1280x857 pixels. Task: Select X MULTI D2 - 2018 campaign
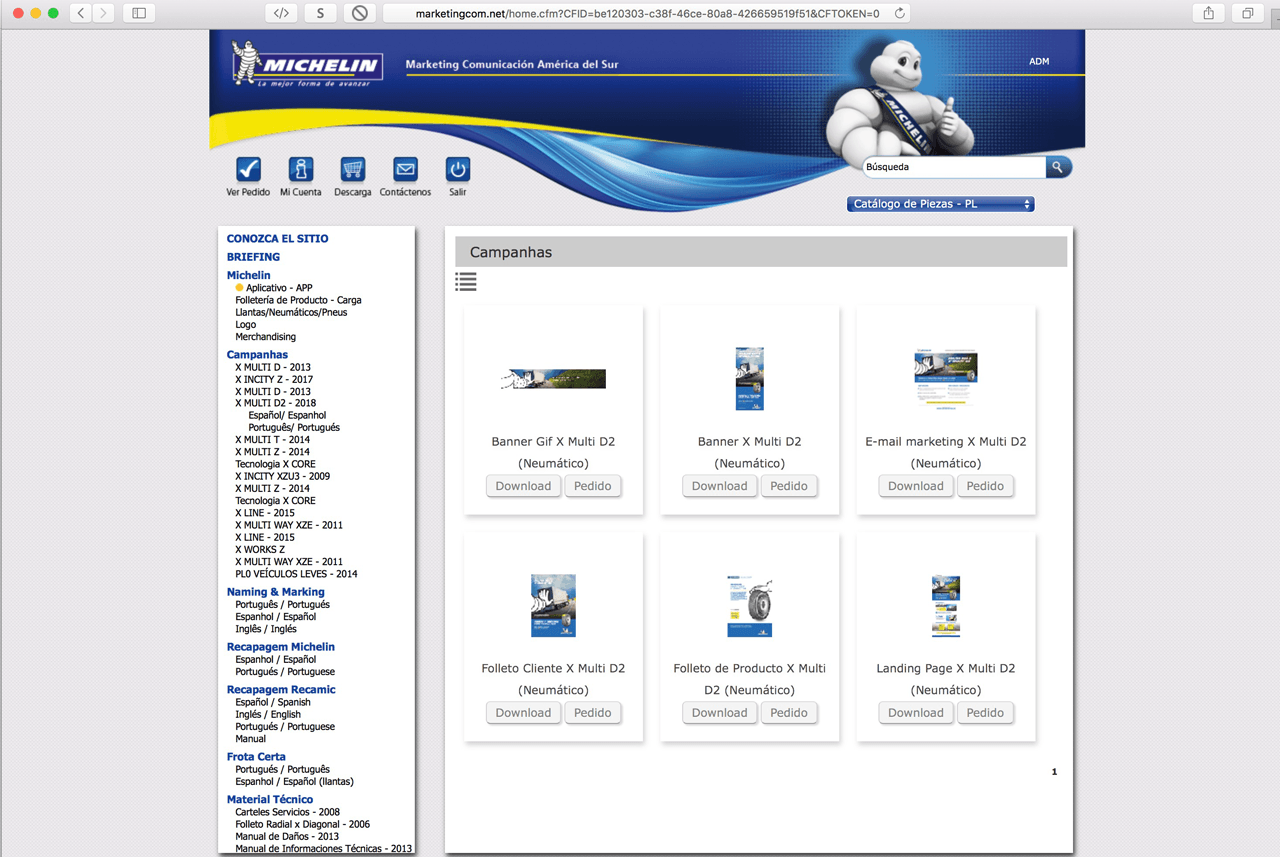(x=275, y=404)
